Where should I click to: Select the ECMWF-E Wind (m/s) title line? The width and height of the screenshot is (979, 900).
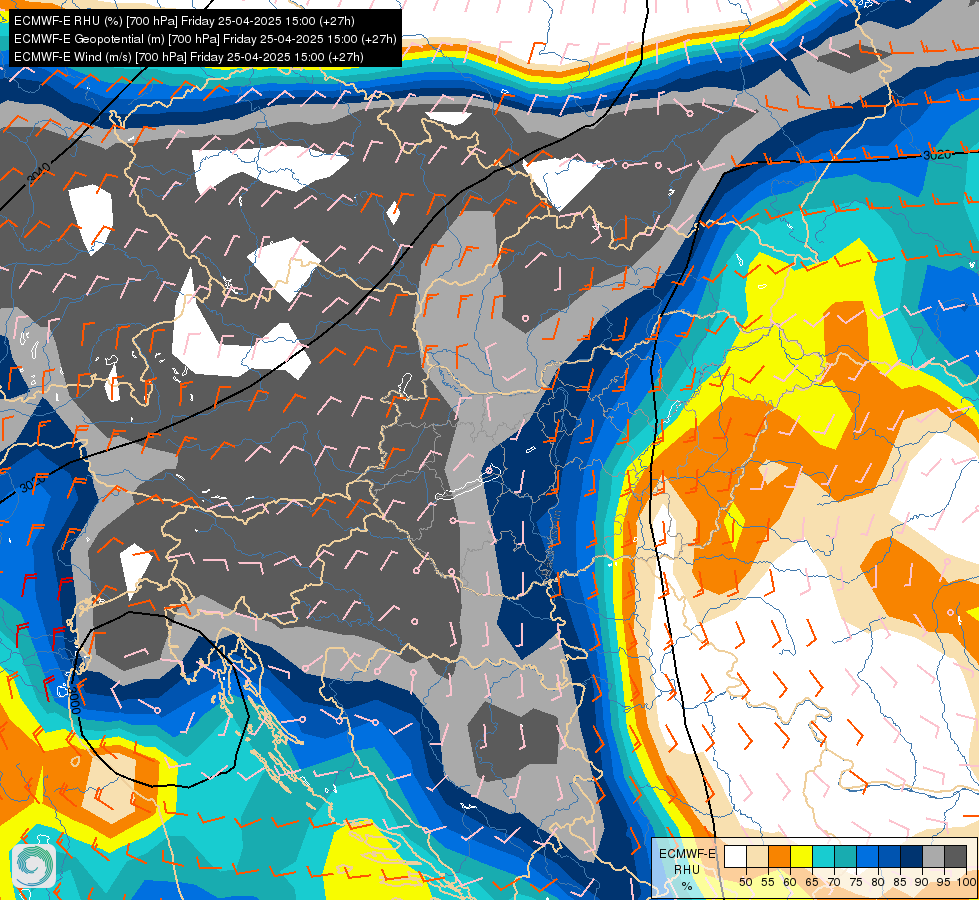click(x=189, y=57)
